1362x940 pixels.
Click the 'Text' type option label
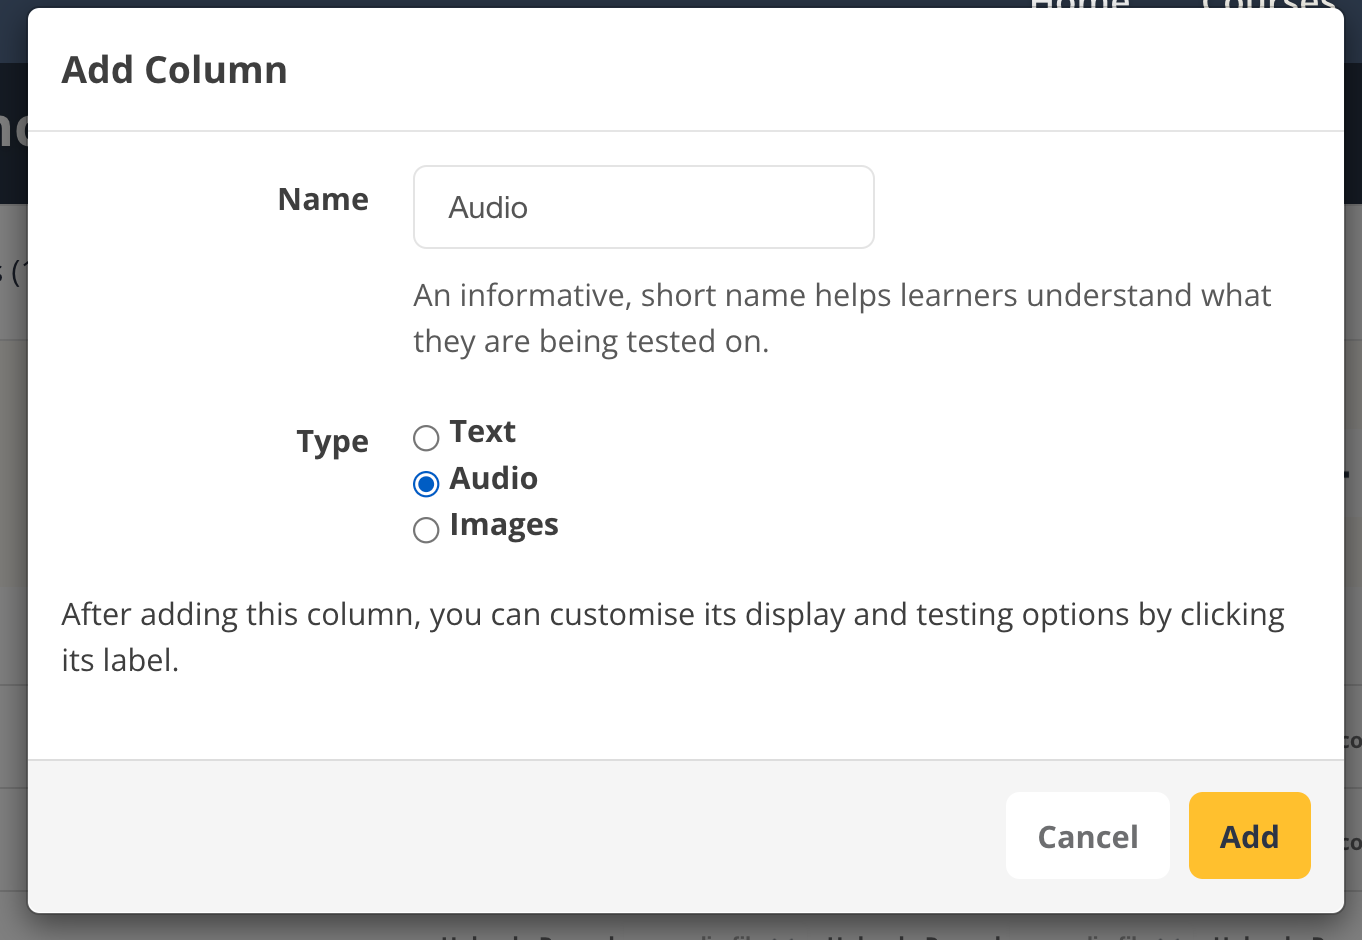(483, 432)
